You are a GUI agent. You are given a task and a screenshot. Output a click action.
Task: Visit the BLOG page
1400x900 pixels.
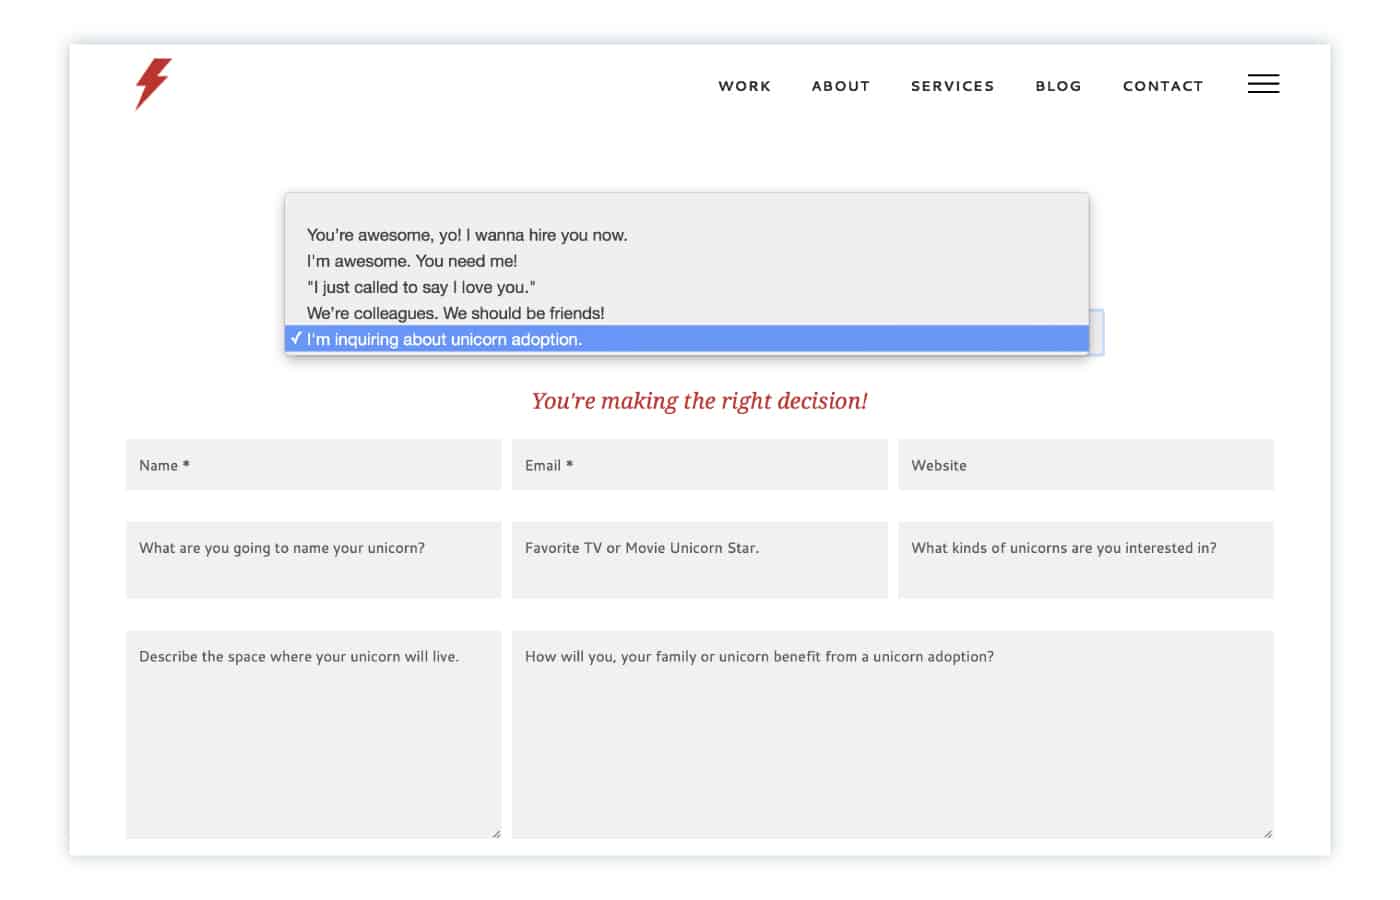point(1058,86)
